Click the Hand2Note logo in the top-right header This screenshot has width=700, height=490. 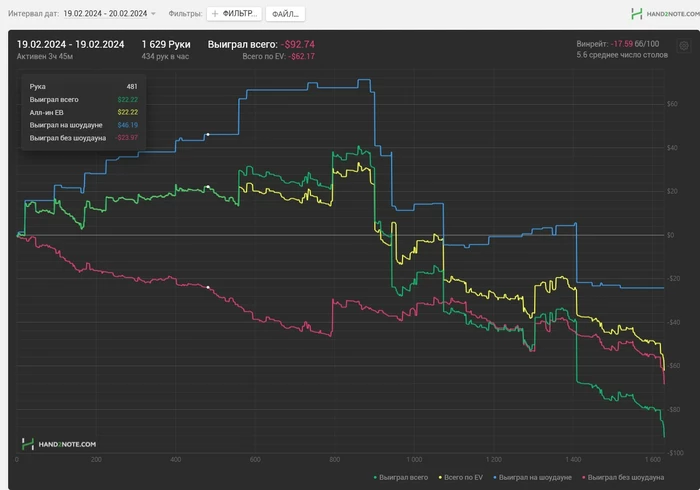tap(665, 14)
